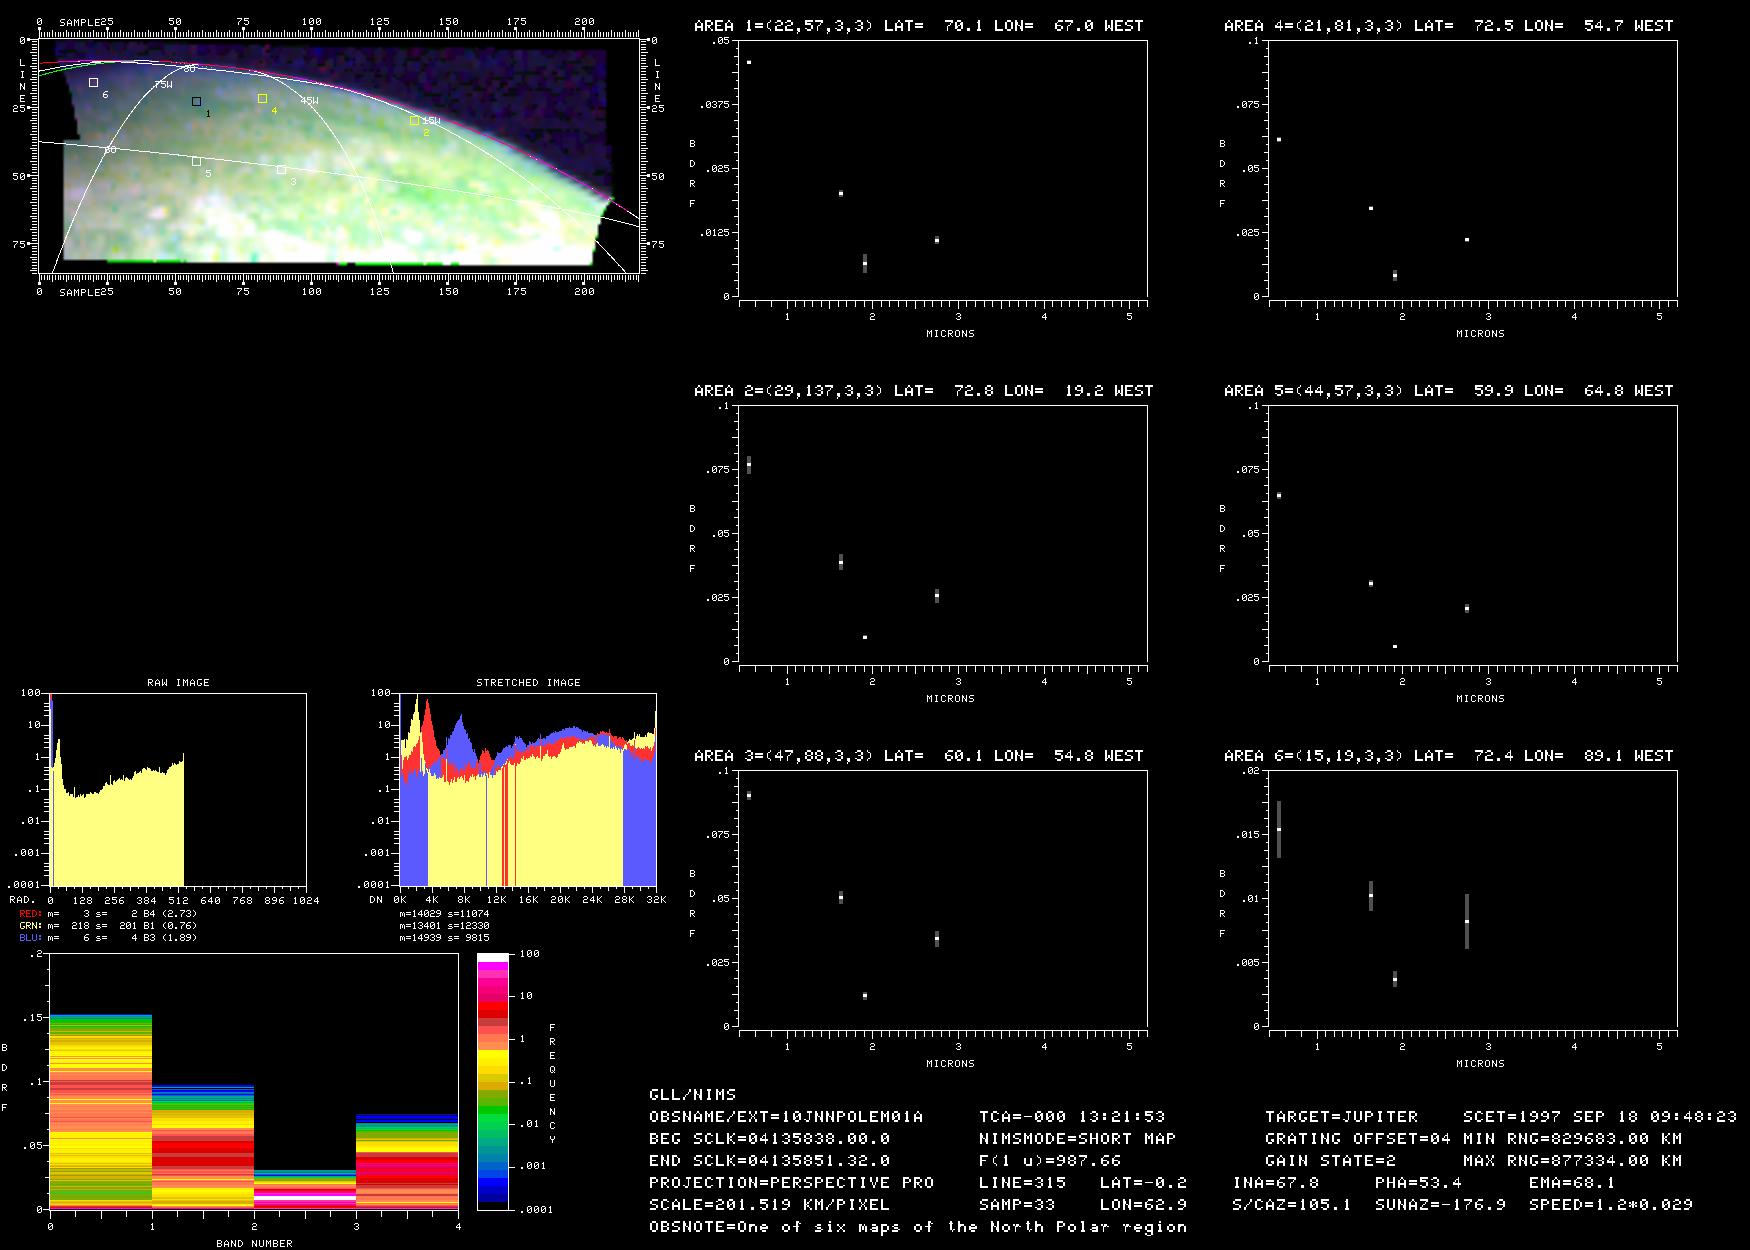This screenshot has height=1250, width=1750.
Task: Click the "INA=67.8" value
Action: point(1276,1183)
